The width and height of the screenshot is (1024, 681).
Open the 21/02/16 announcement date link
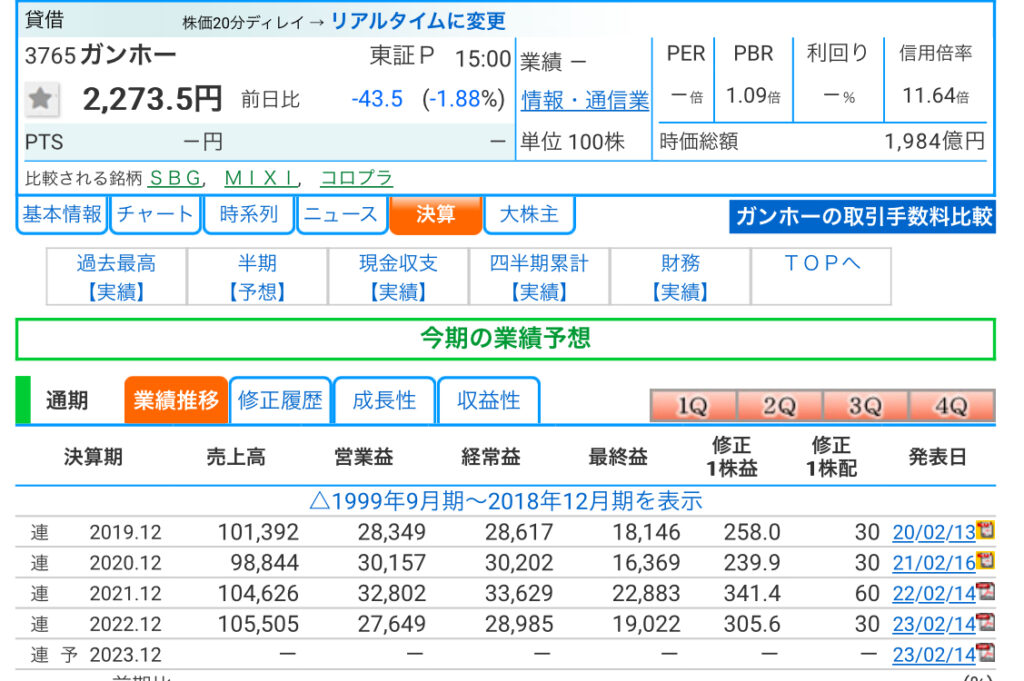[x=934, y=563]
